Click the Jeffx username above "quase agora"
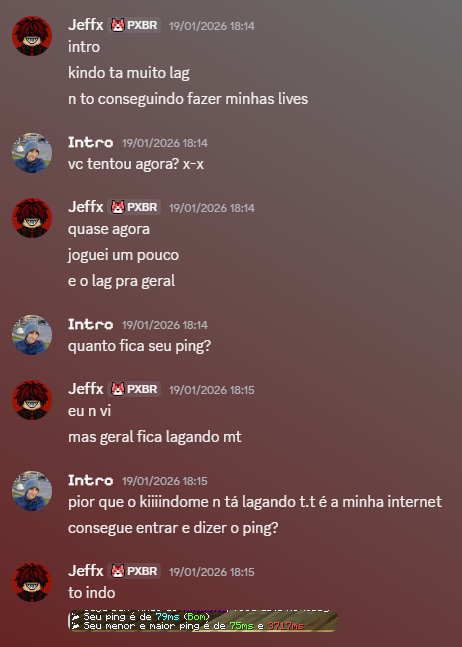Screen dimensions: 462x647 [85, 206]
